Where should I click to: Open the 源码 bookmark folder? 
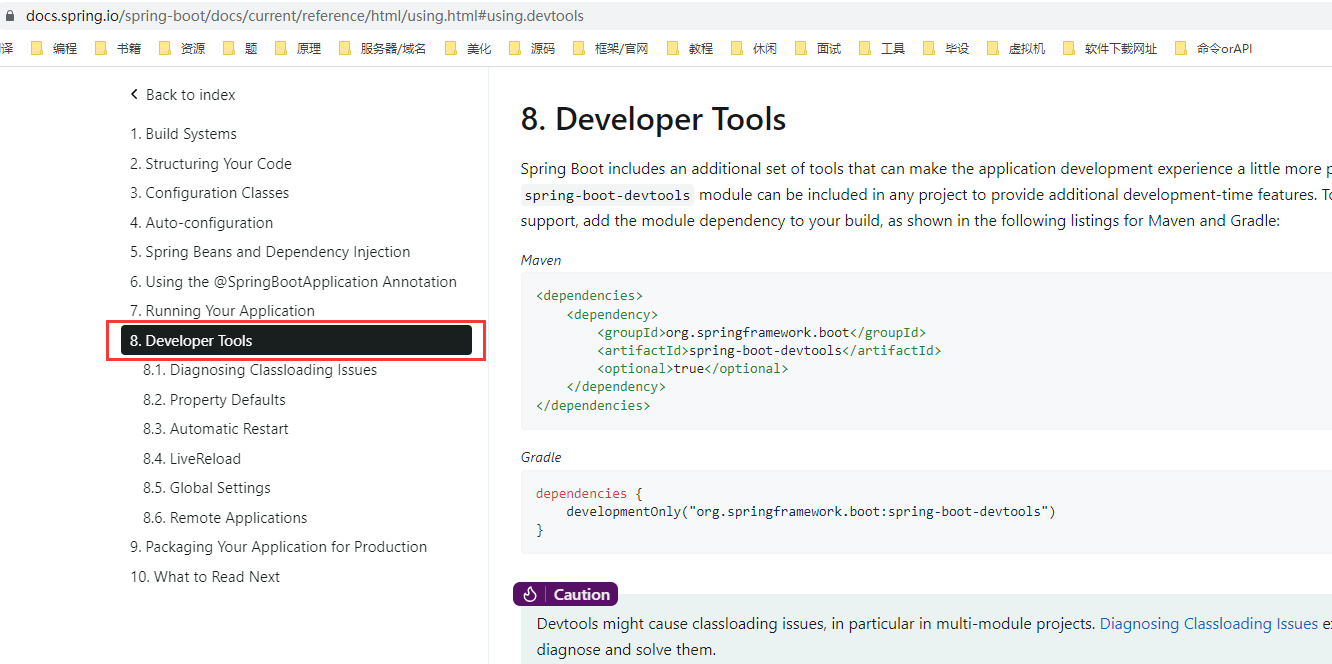click(532, 48)
